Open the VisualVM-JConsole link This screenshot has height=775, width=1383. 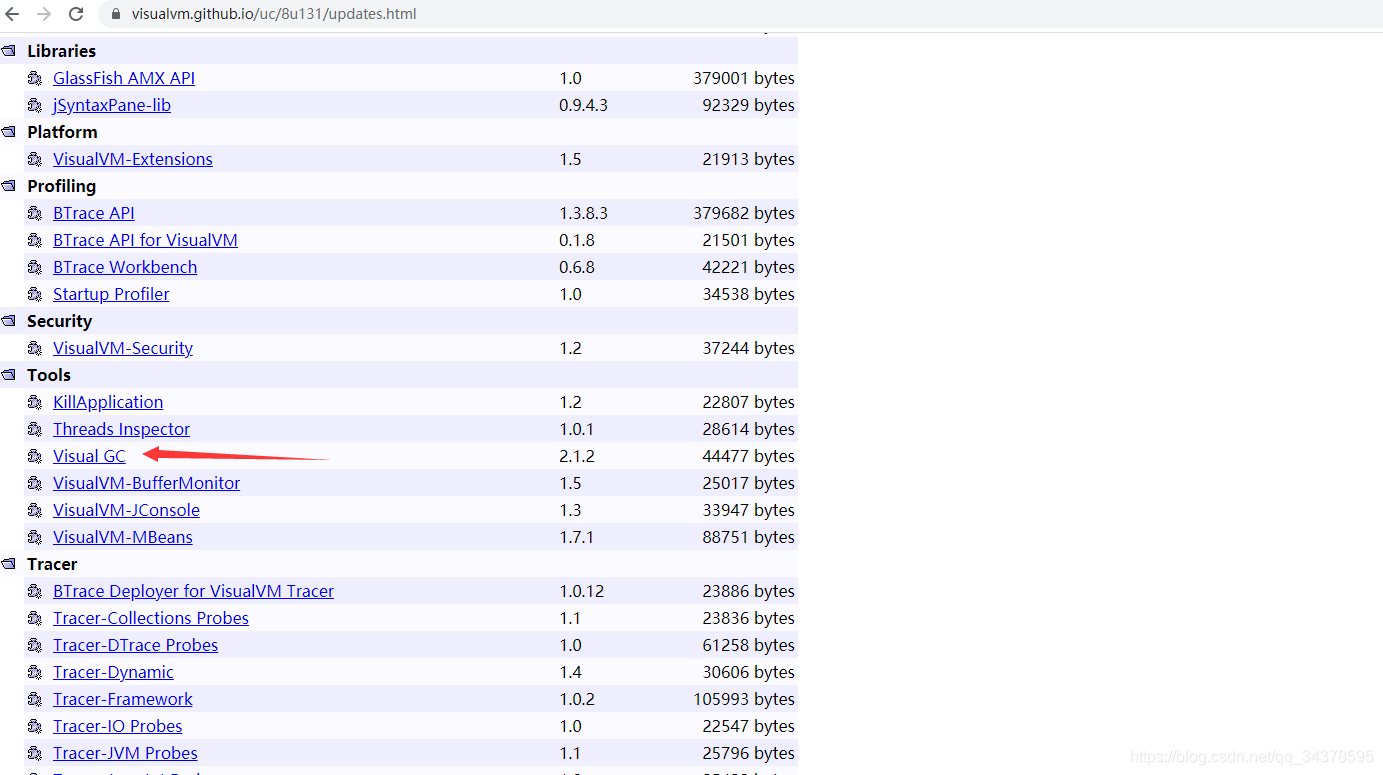pyautogui.click(x=126, y=510)
